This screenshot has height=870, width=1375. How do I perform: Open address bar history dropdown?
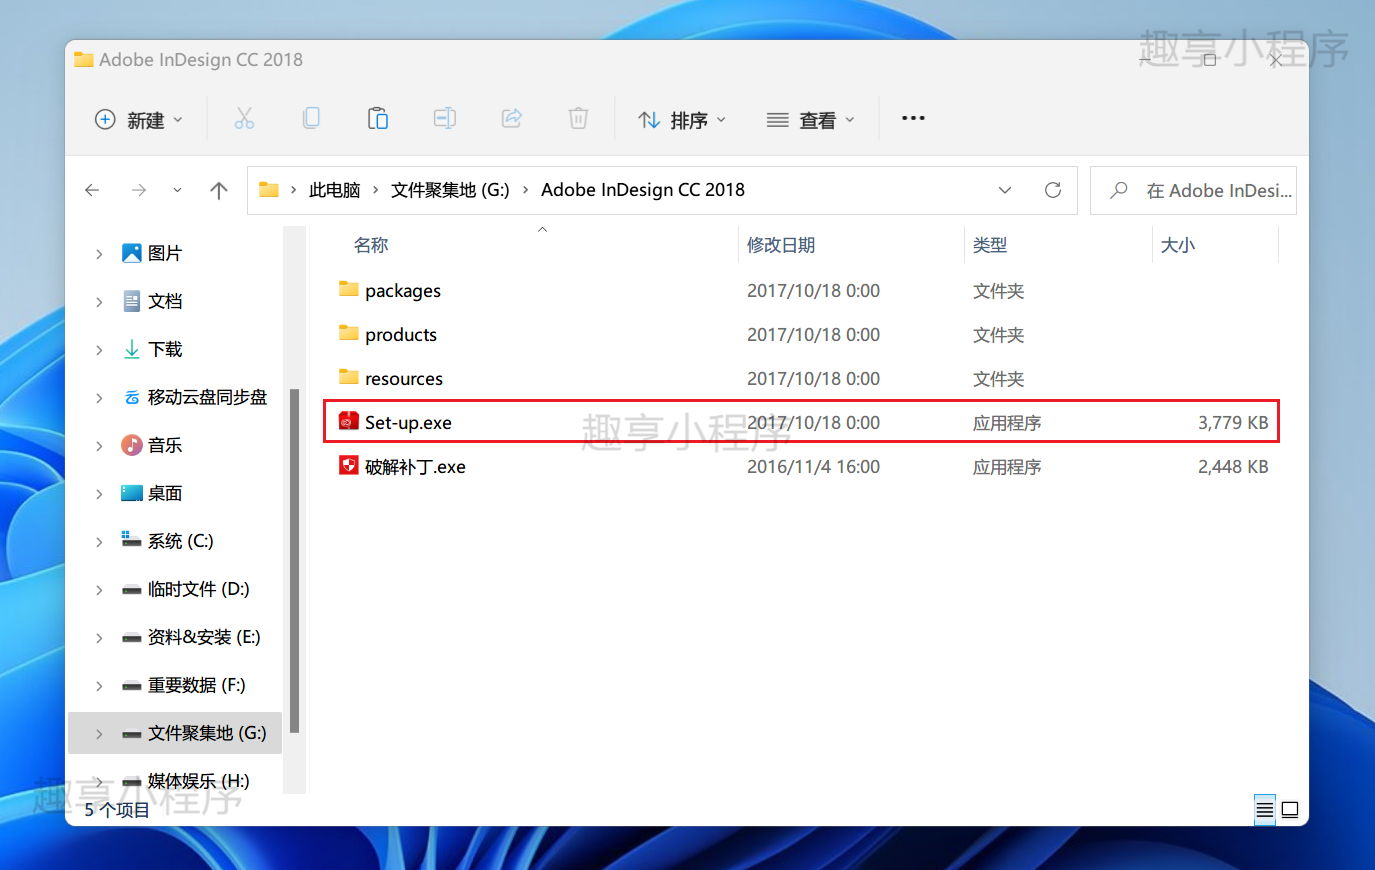point(1005,190)
